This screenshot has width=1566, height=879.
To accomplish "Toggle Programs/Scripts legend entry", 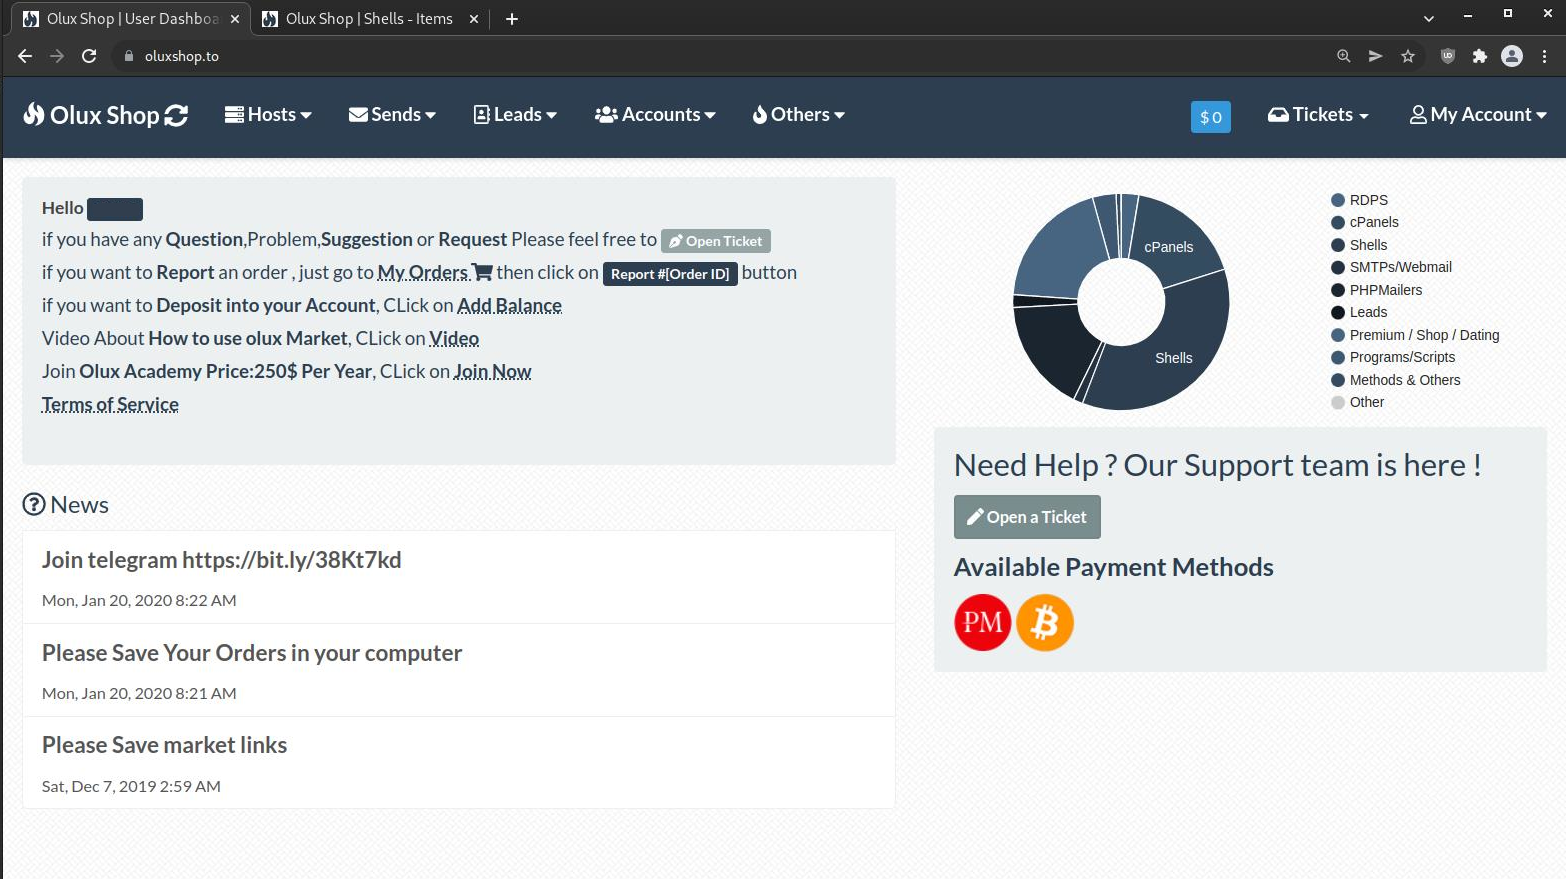I will (x=1393, y=357).
